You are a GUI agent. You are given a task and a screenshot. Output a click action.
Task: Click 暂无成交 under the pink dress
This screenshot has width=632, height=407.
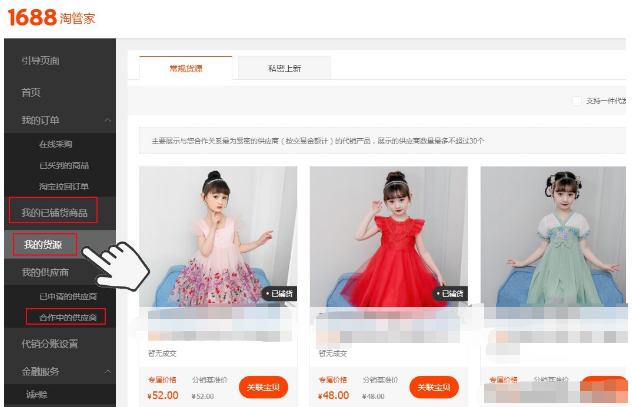click(162, 353)
